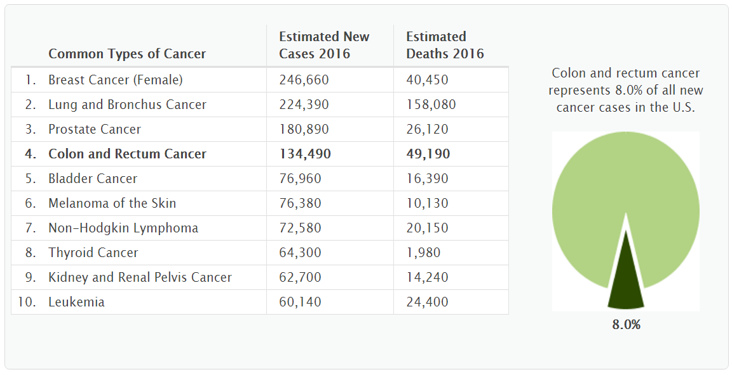Select the bold Colon and Rectum Cancer row
Screen dimensions: 732x375
[x=260, y=154]
